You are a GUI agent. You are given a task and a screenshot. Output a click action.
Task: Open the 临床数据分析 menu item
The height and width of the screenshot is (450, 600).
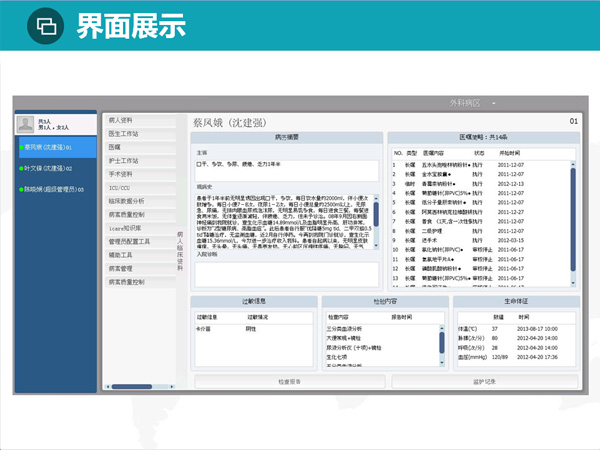pyautogui.click(x=140, y=201)
